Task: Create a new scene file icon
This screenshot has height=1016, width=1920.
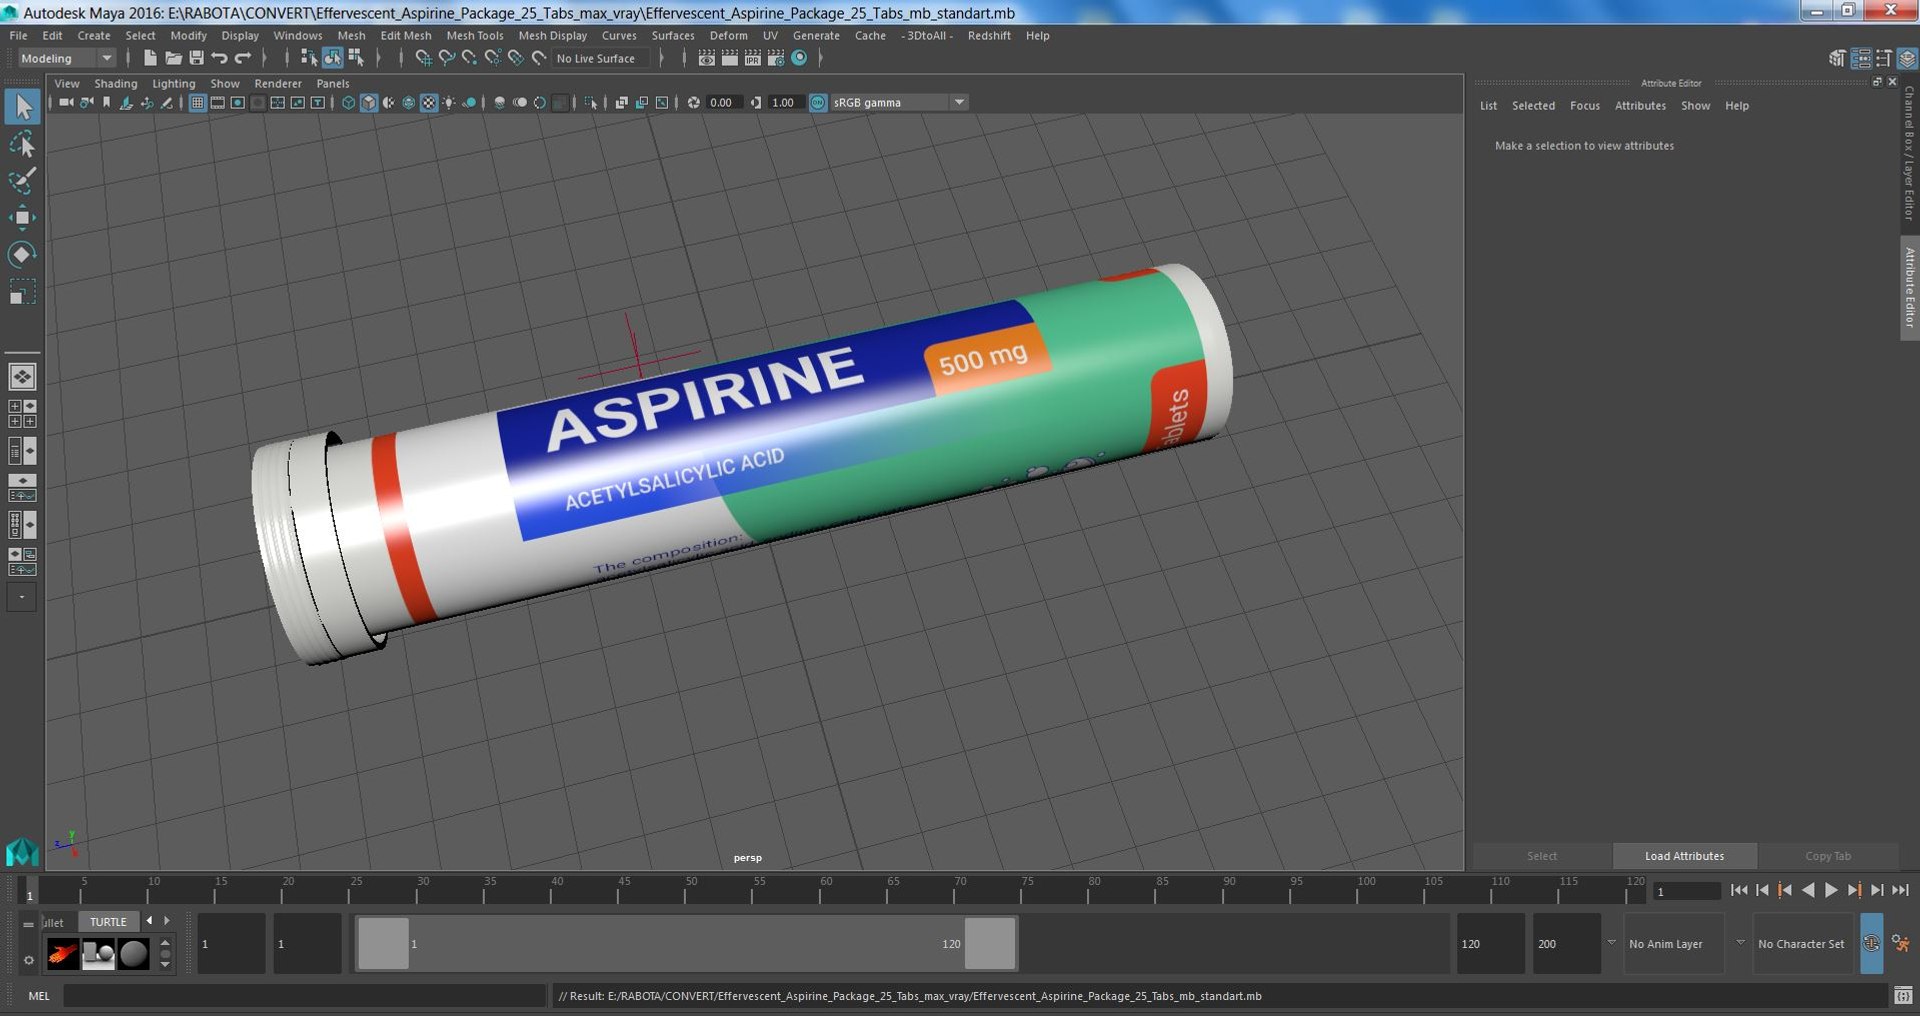Action: click(x=150, y=58)
